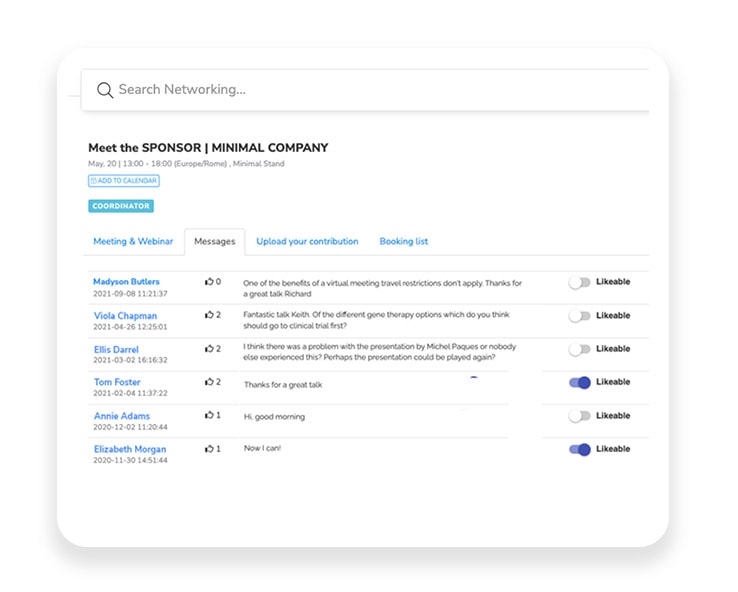The width and height of the screenshot is (738, 592).
Task: Disable Likeable toggle on Tom Foster's message
Action: pyautogui.click(x=579, y=382)
